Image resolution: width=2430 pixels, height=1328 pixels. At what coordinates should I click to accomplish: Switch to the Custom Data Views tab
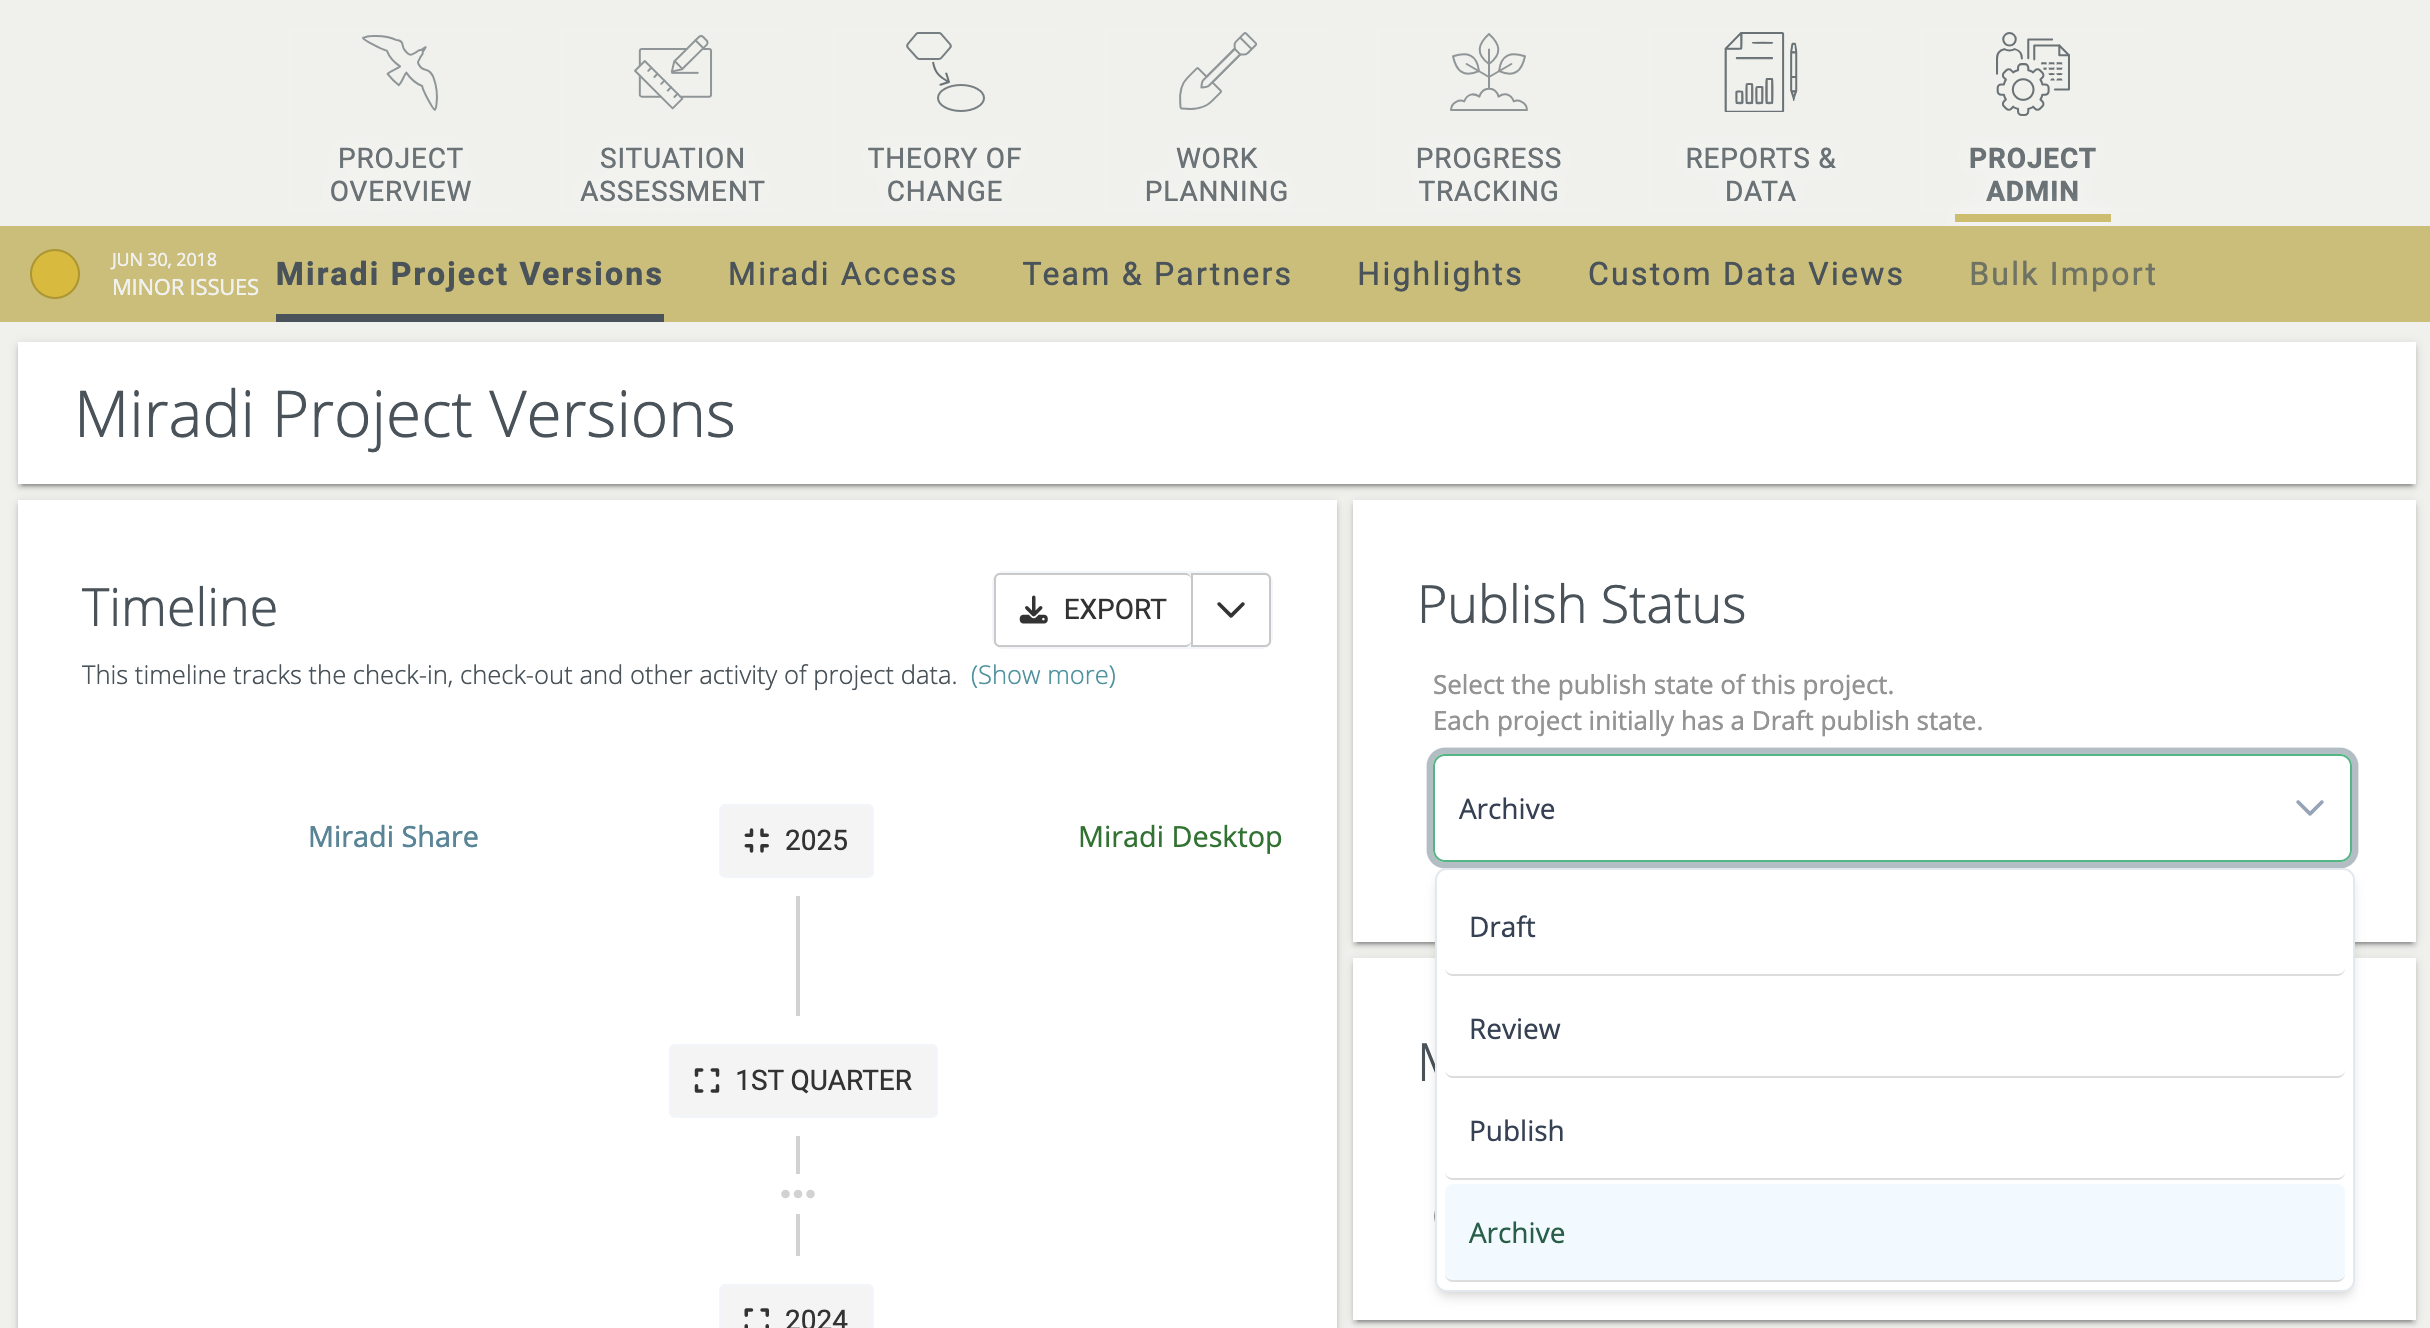point(1746,273)
